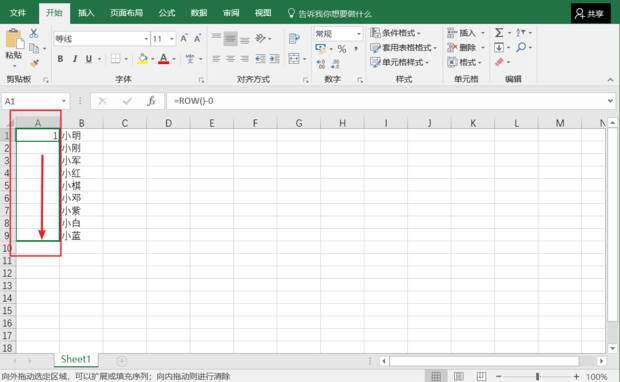Image resolution: width=620 pixels, height=382 pixels.
Task: Switch to Page Layout view icon
Action: [x=459, y=376]
